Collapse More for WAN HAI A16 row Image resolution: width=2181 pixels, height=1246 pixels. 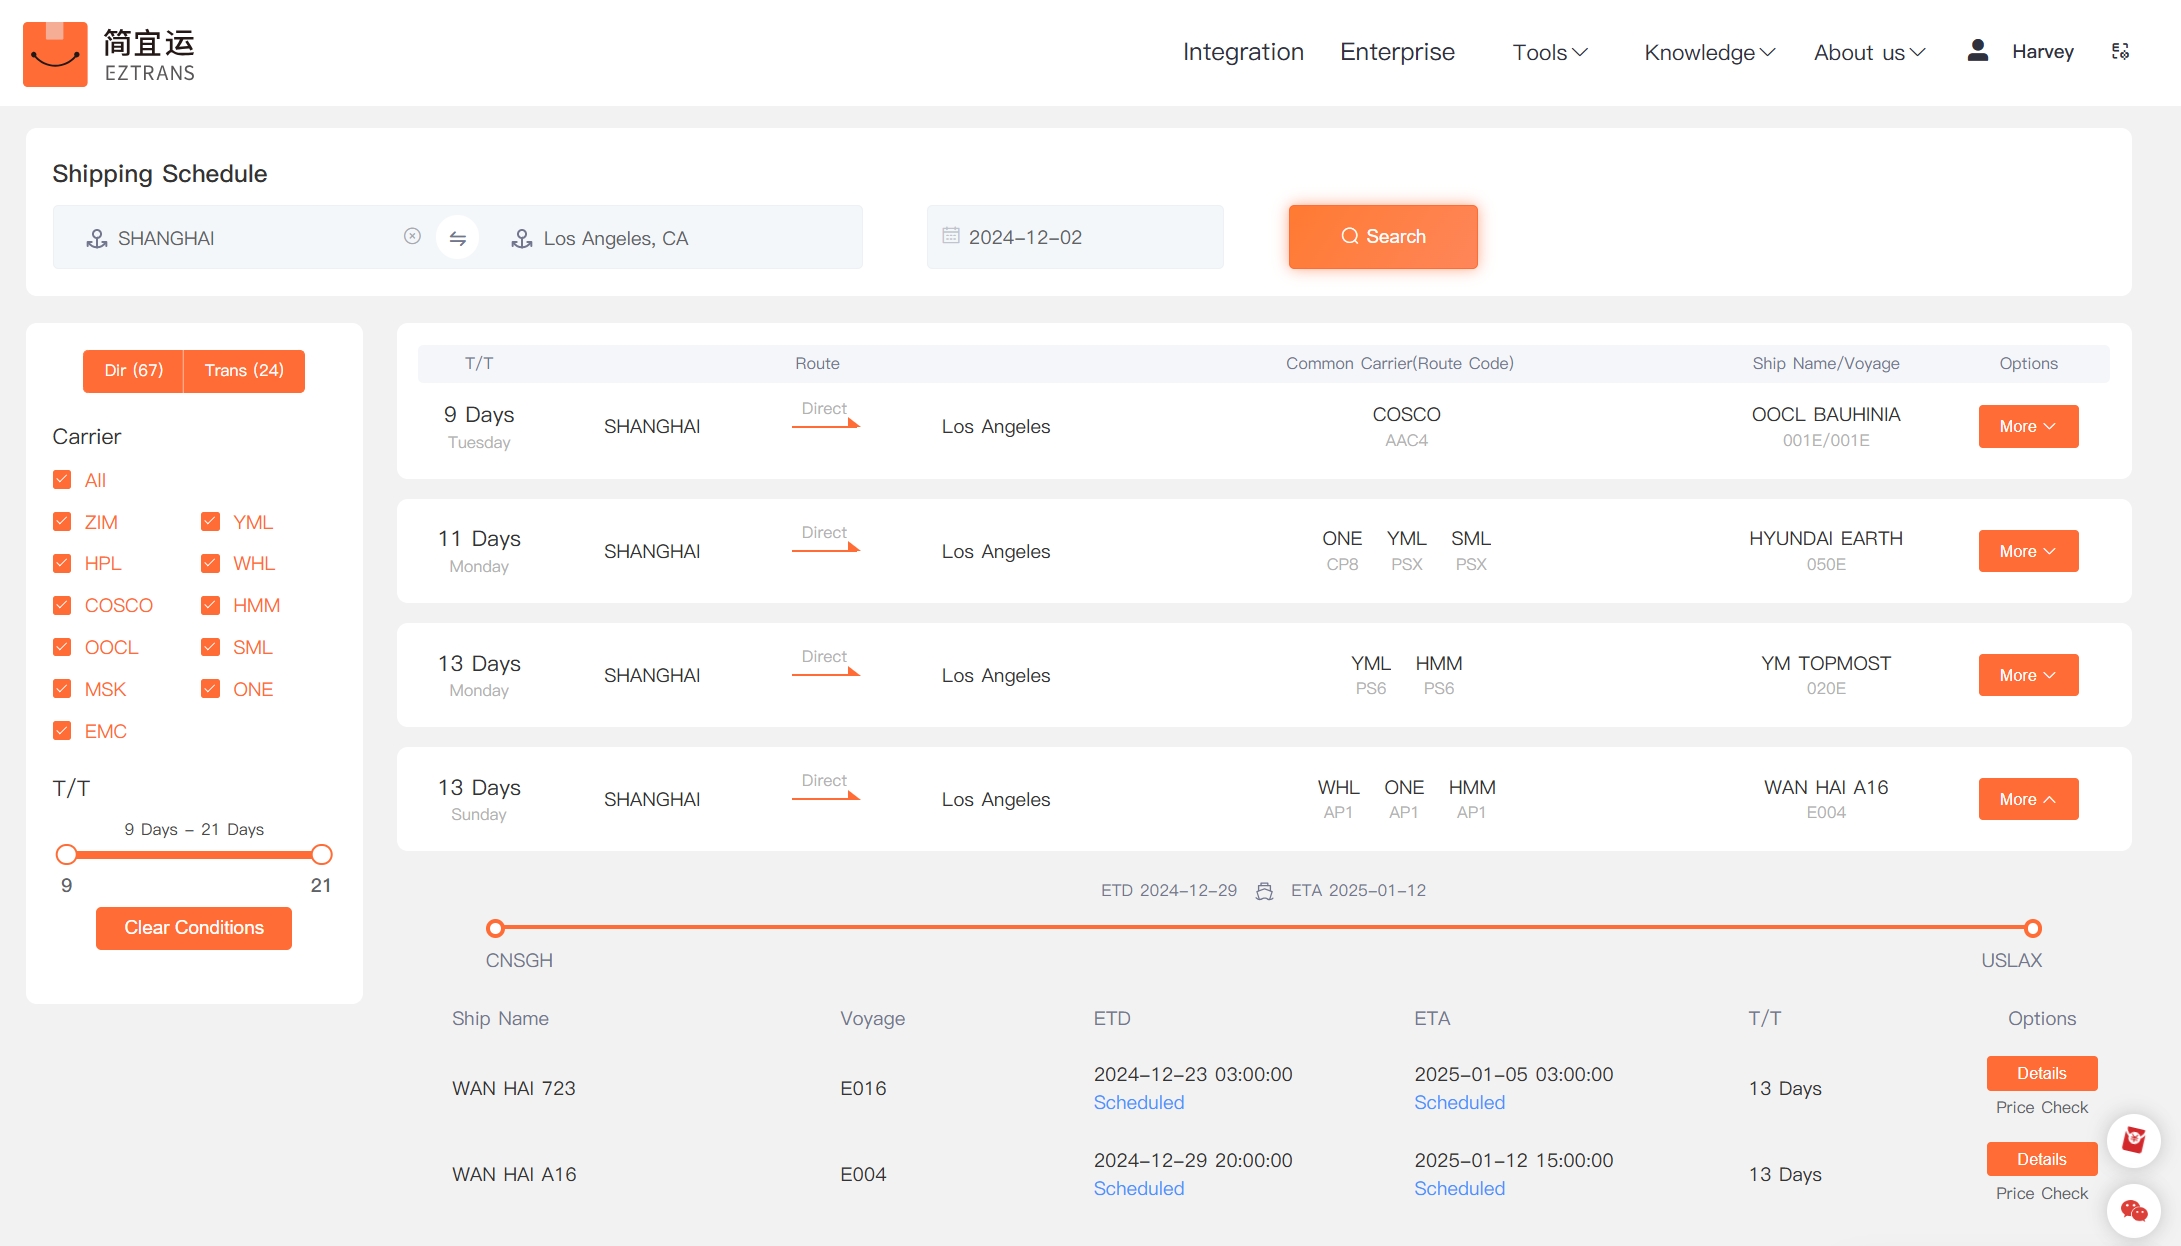[x=2027, y=799]
